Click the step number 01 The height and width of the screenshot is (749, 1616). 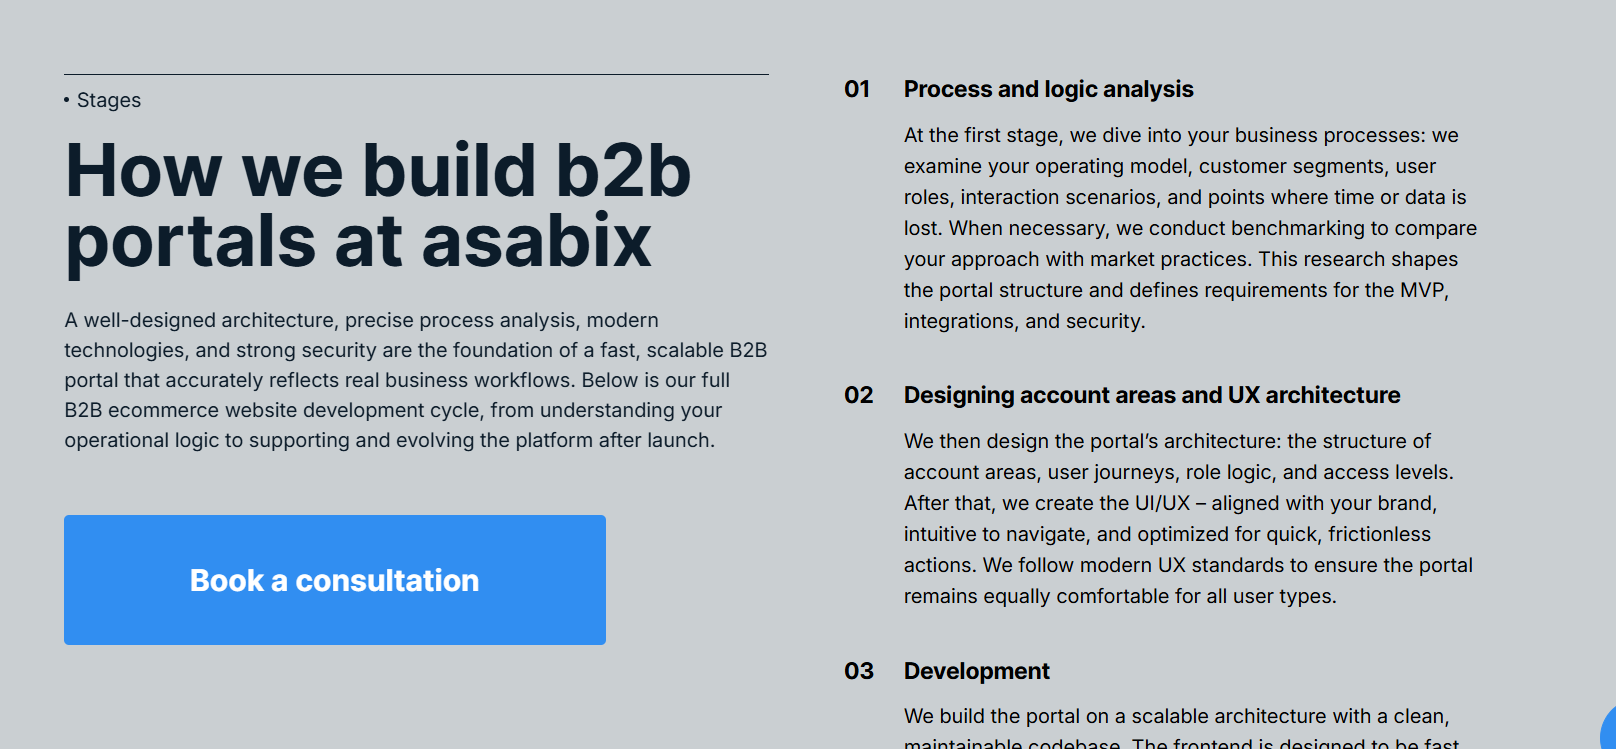click(x=857, y=89)
